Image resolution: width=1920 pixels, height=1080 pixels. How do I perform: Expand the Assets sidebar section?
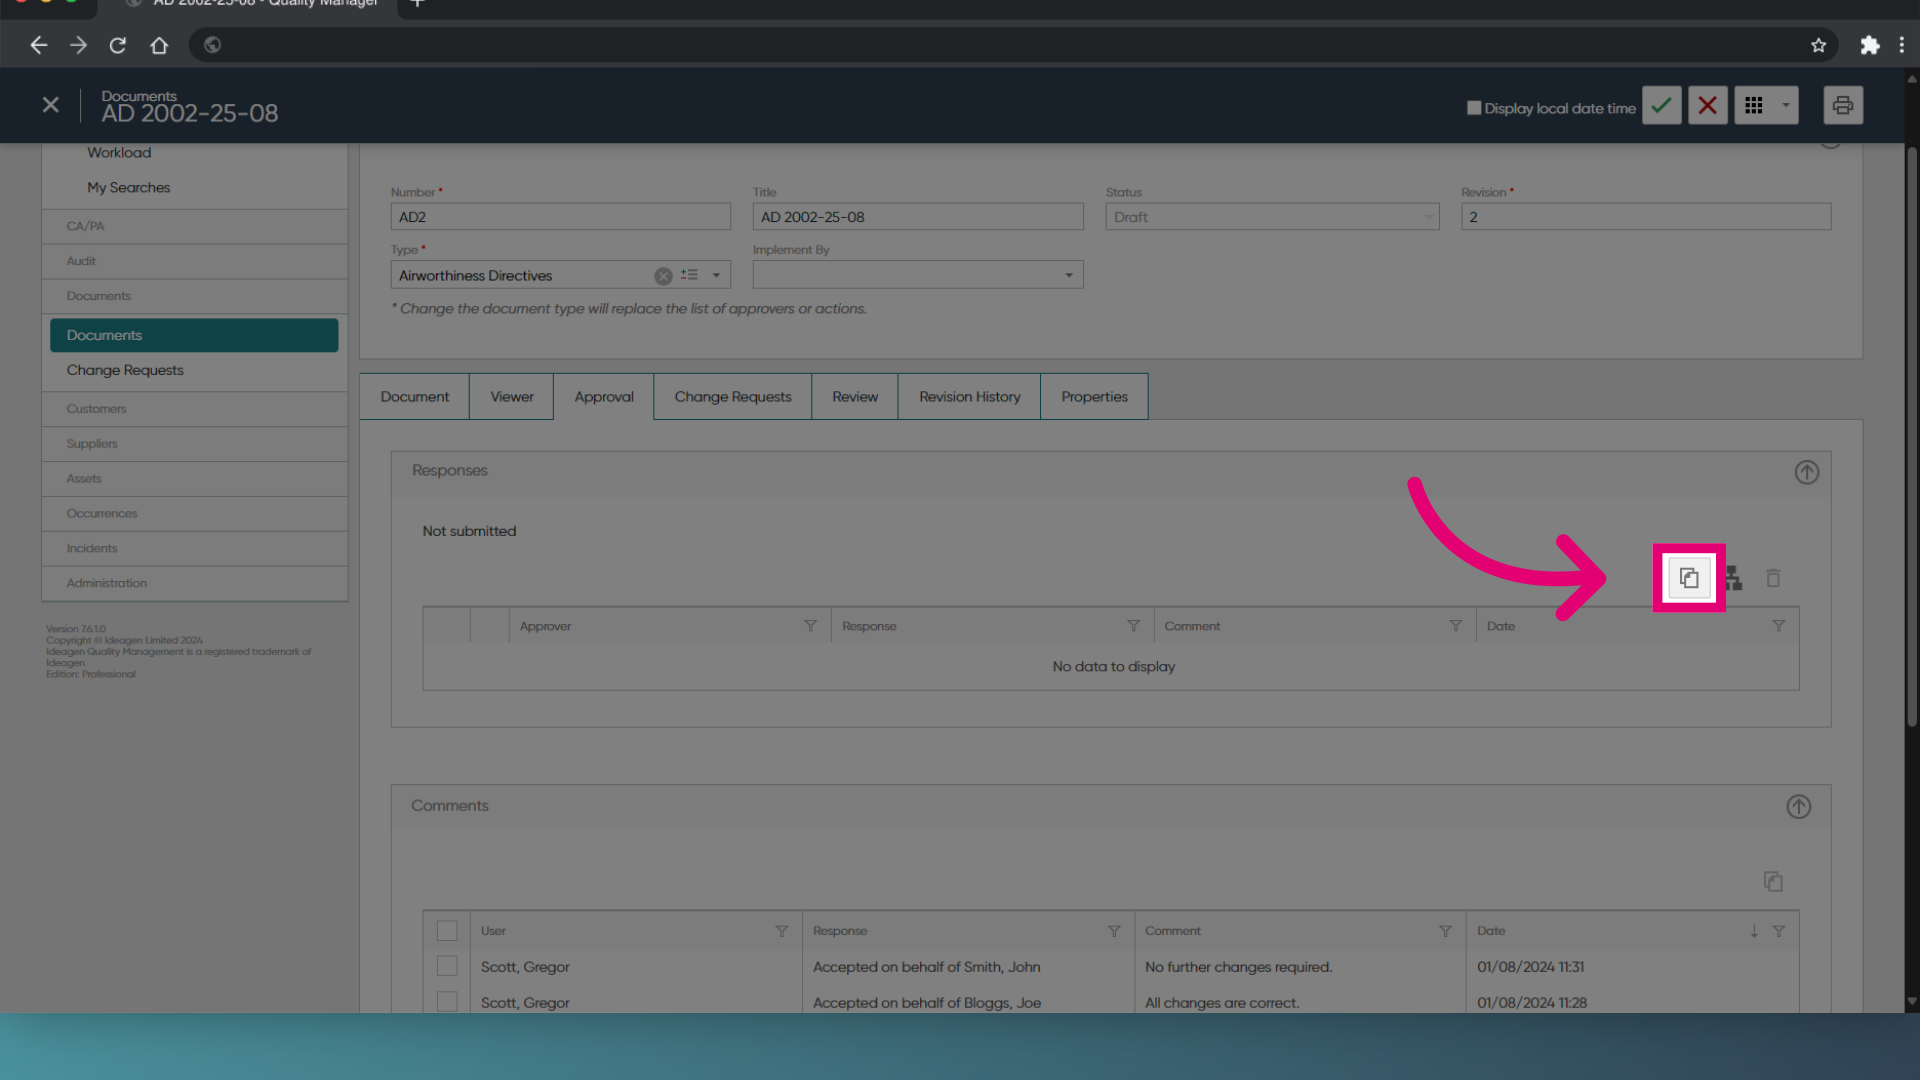pyautogui.click(x=194, y=479)
